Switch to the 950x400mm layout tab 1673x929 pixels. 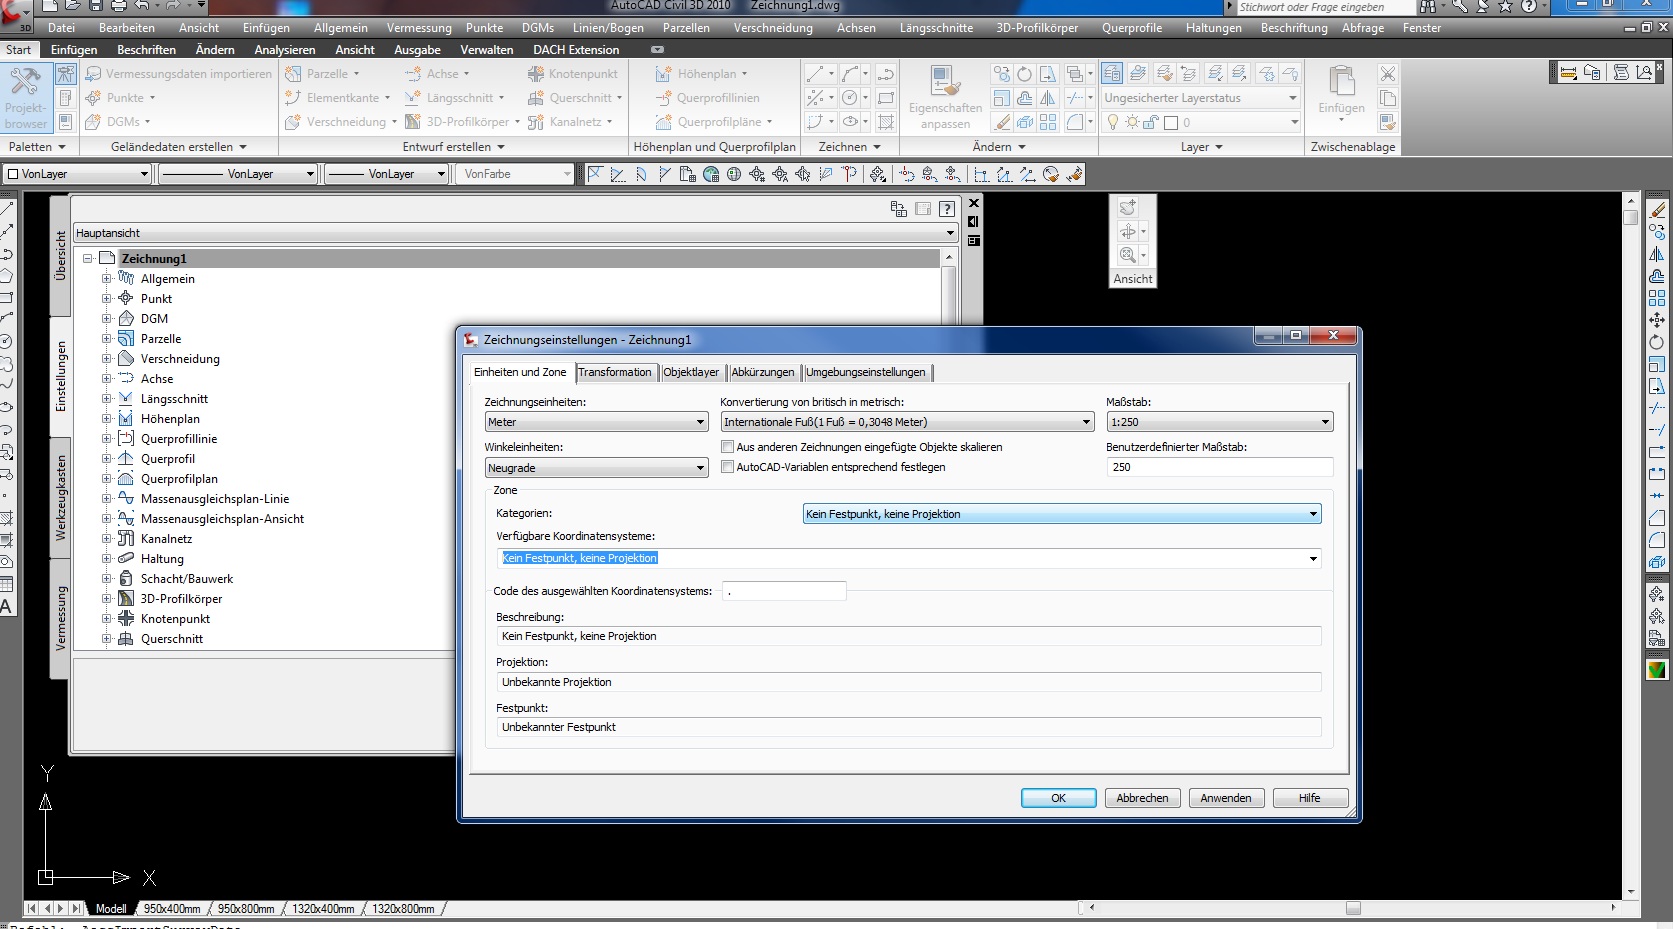pos(172,909)
